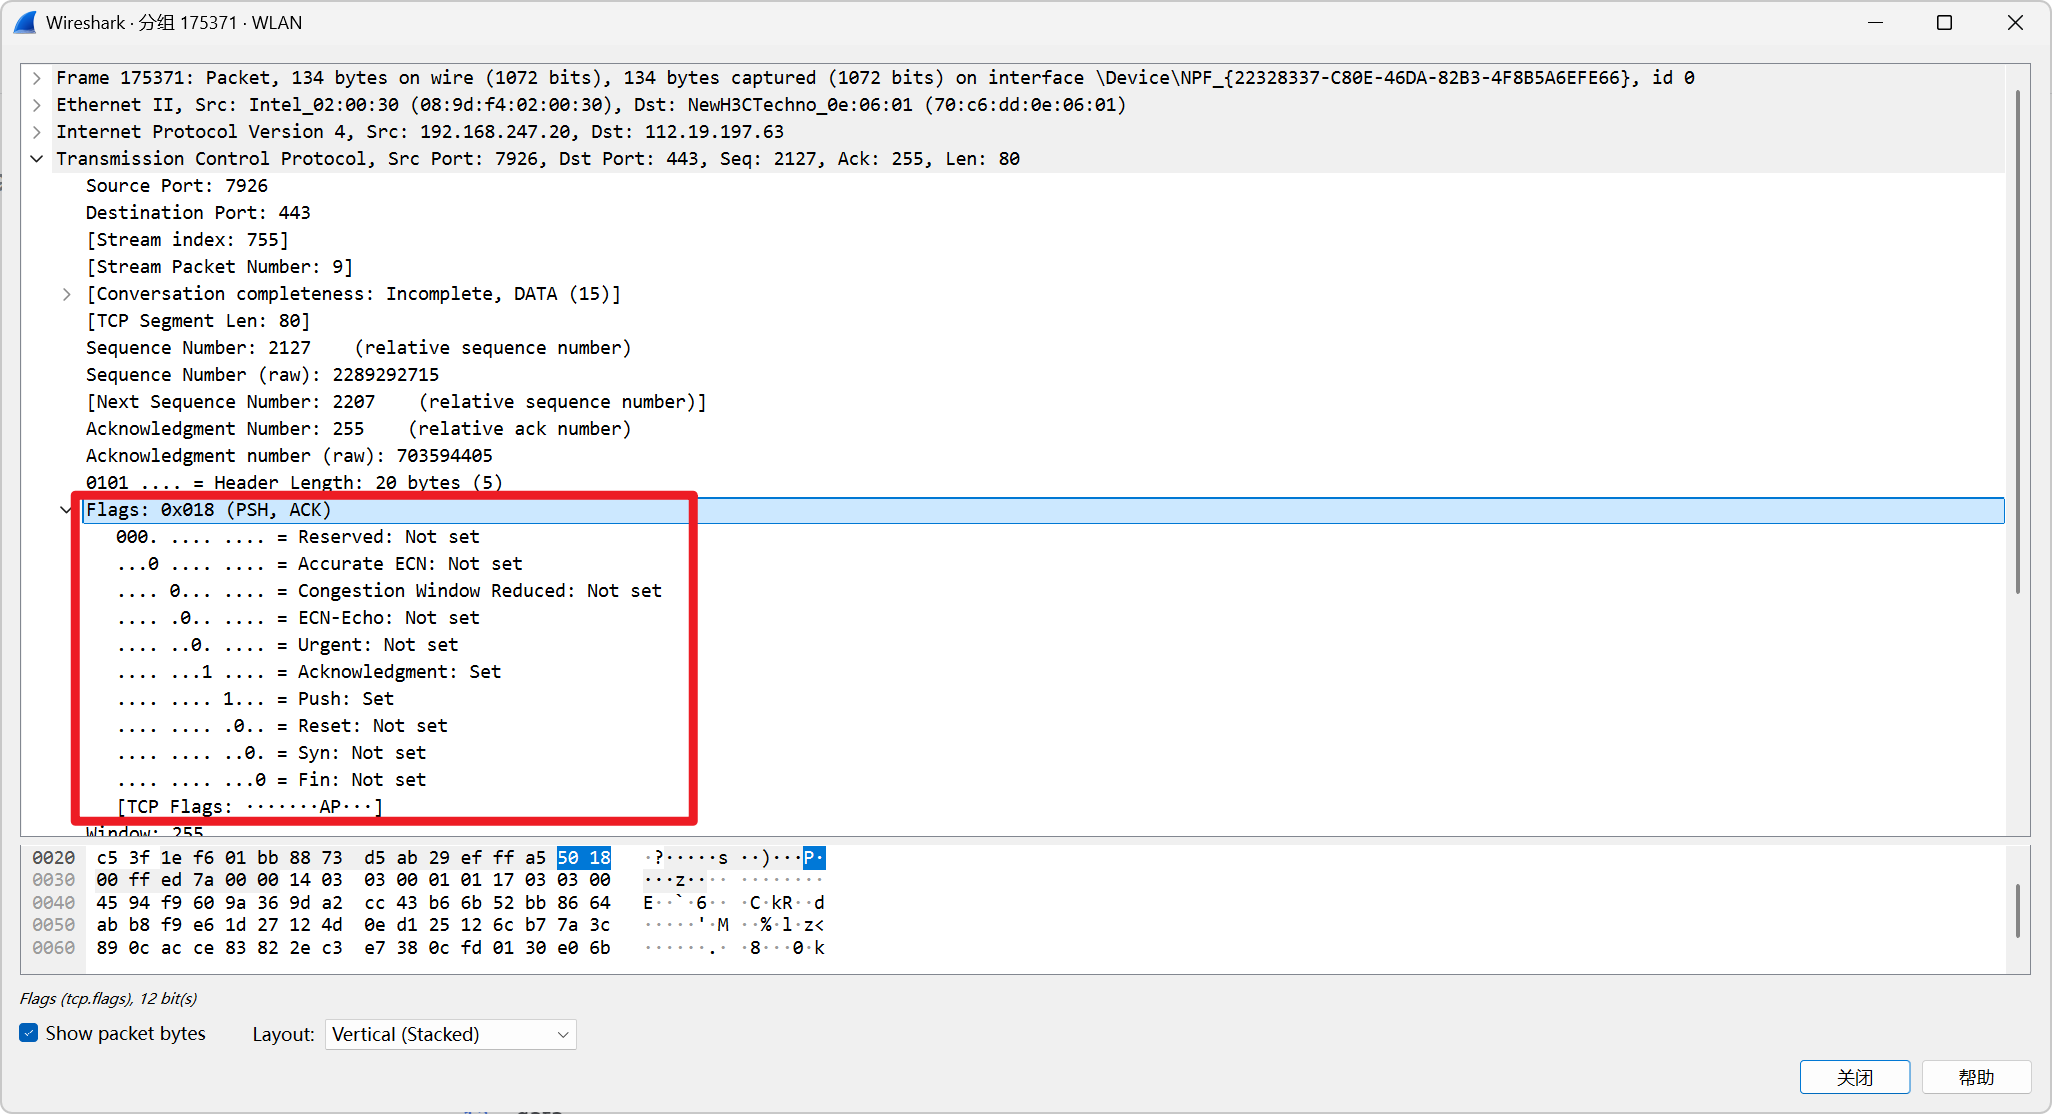Open the Layout dropdown
The height and width of the screenshot is (1114, 2052).
pyautogui.click(x=450, y=1034)
